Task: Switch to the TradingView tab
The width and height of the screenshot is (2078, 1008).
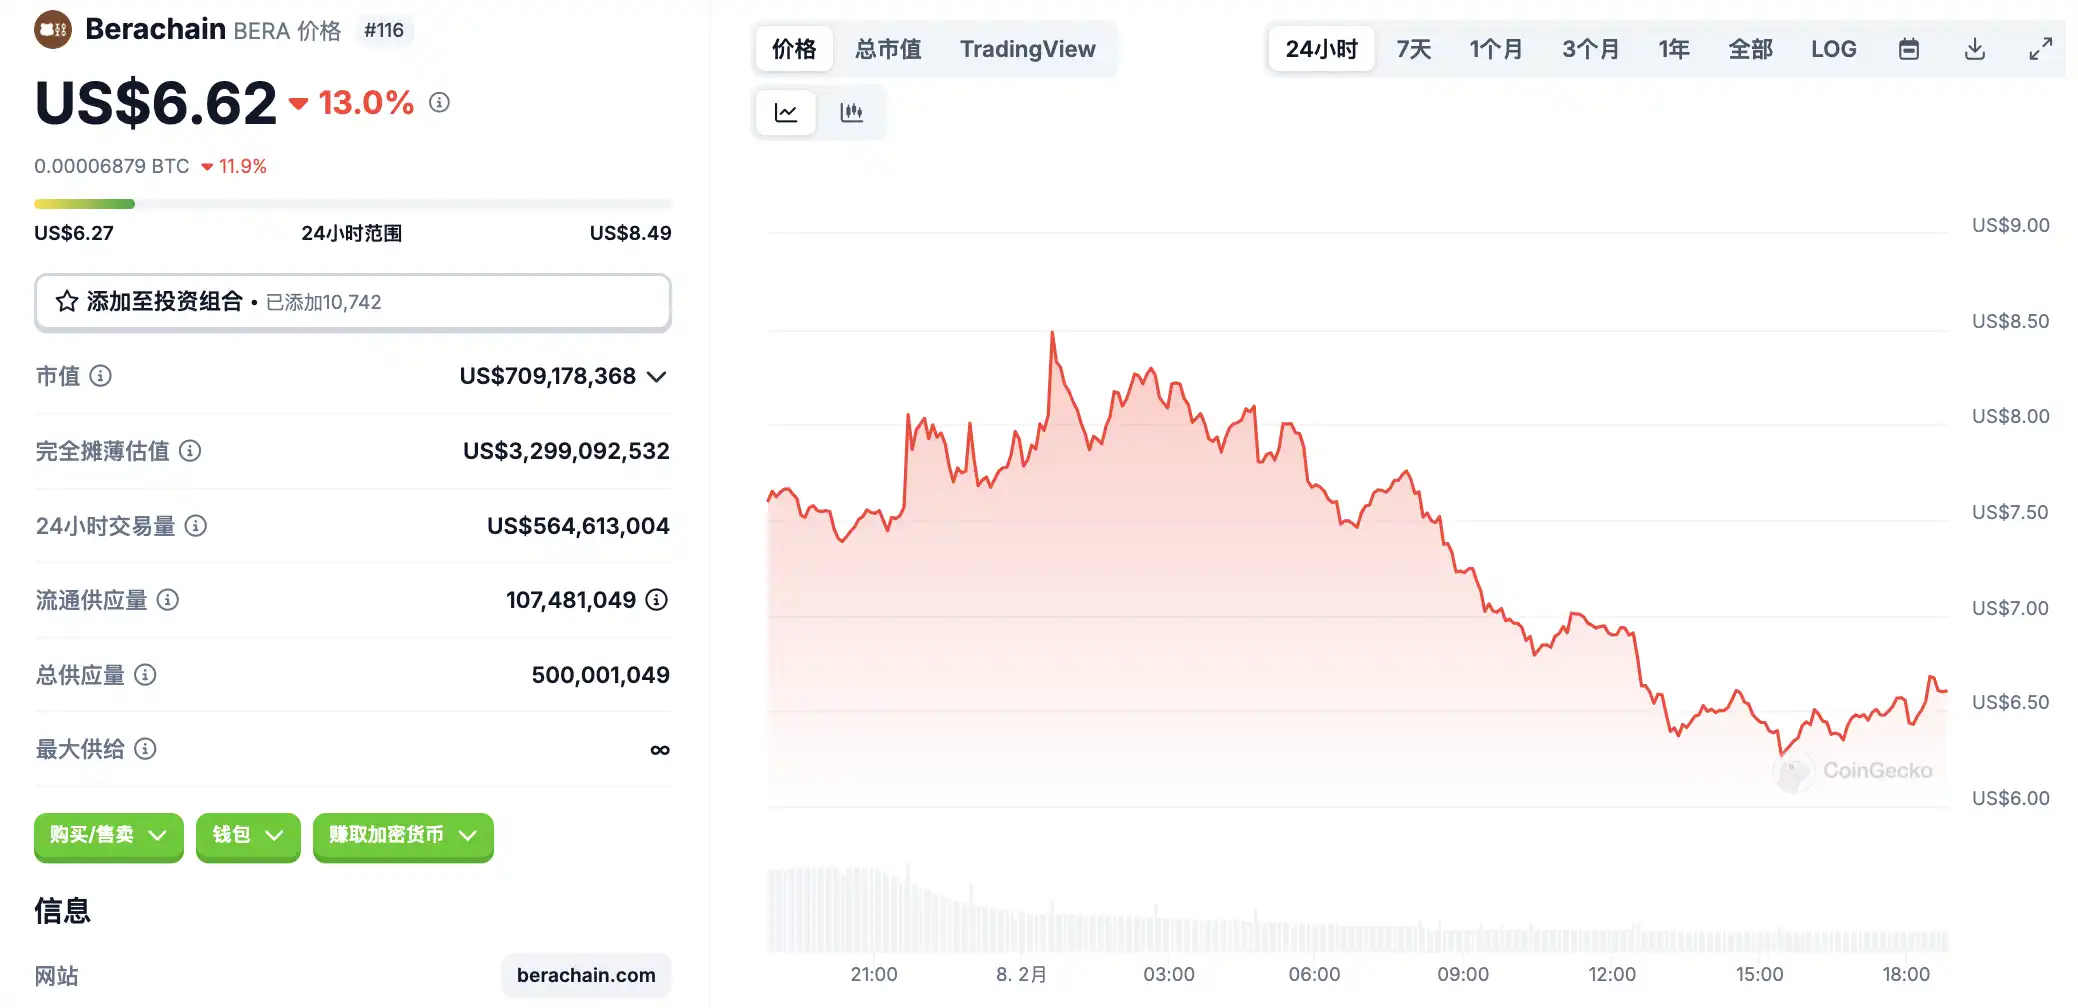Action: pos(1027,49)
